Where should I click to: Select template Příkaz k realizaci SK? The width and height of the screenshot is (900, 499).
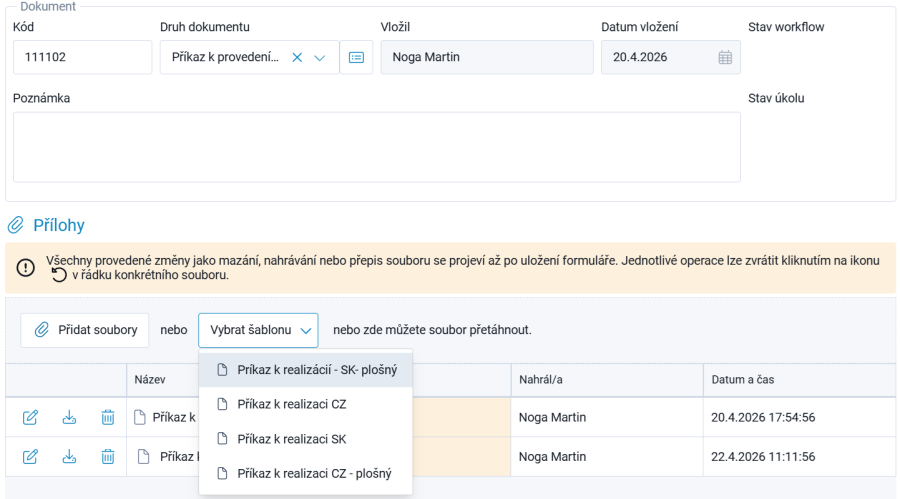pyautogui.click(x=305, y=439)
